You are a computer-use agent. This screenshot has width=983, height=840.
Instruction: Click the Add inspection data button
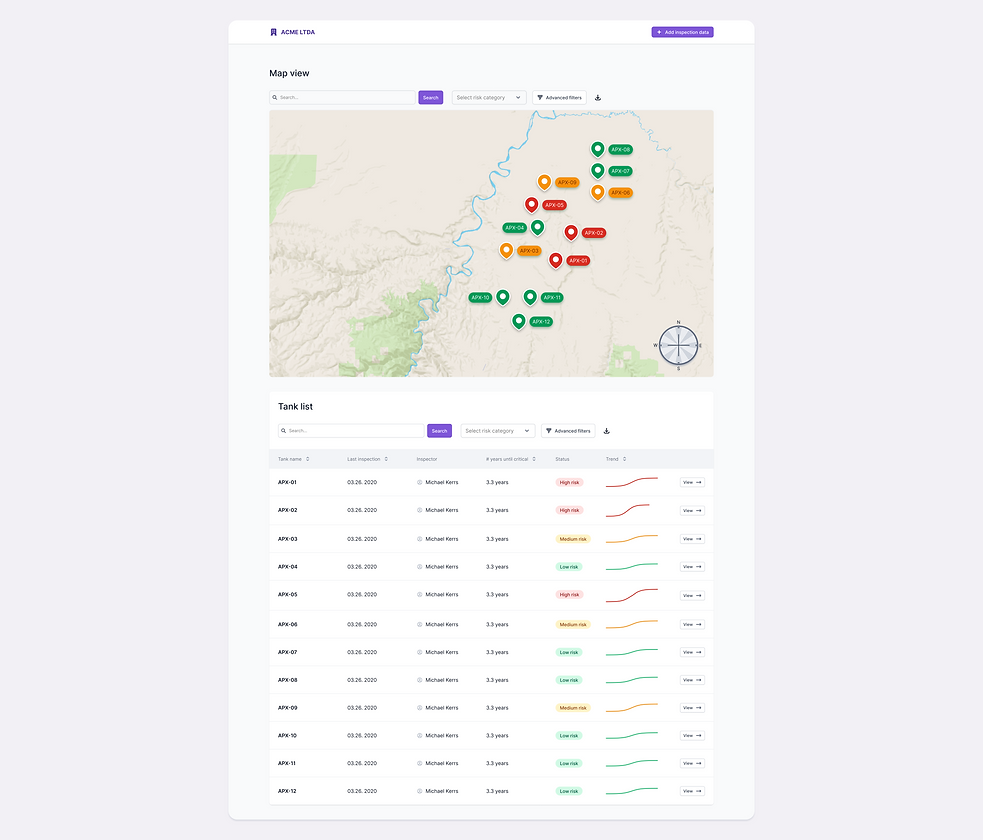click(682, 31)
